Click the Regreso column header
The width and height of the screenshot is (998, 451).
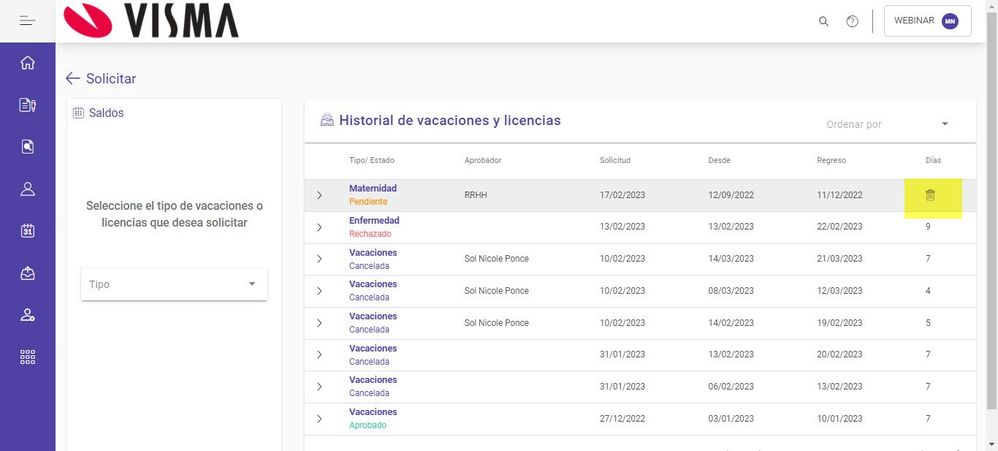coord(831,160)
